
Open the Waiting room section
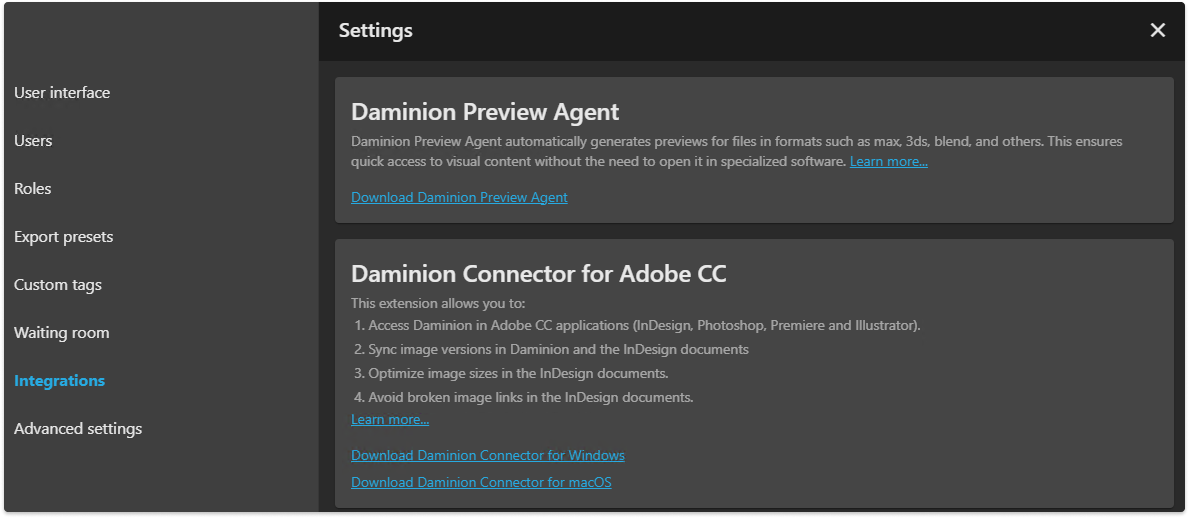pos(62,333)
